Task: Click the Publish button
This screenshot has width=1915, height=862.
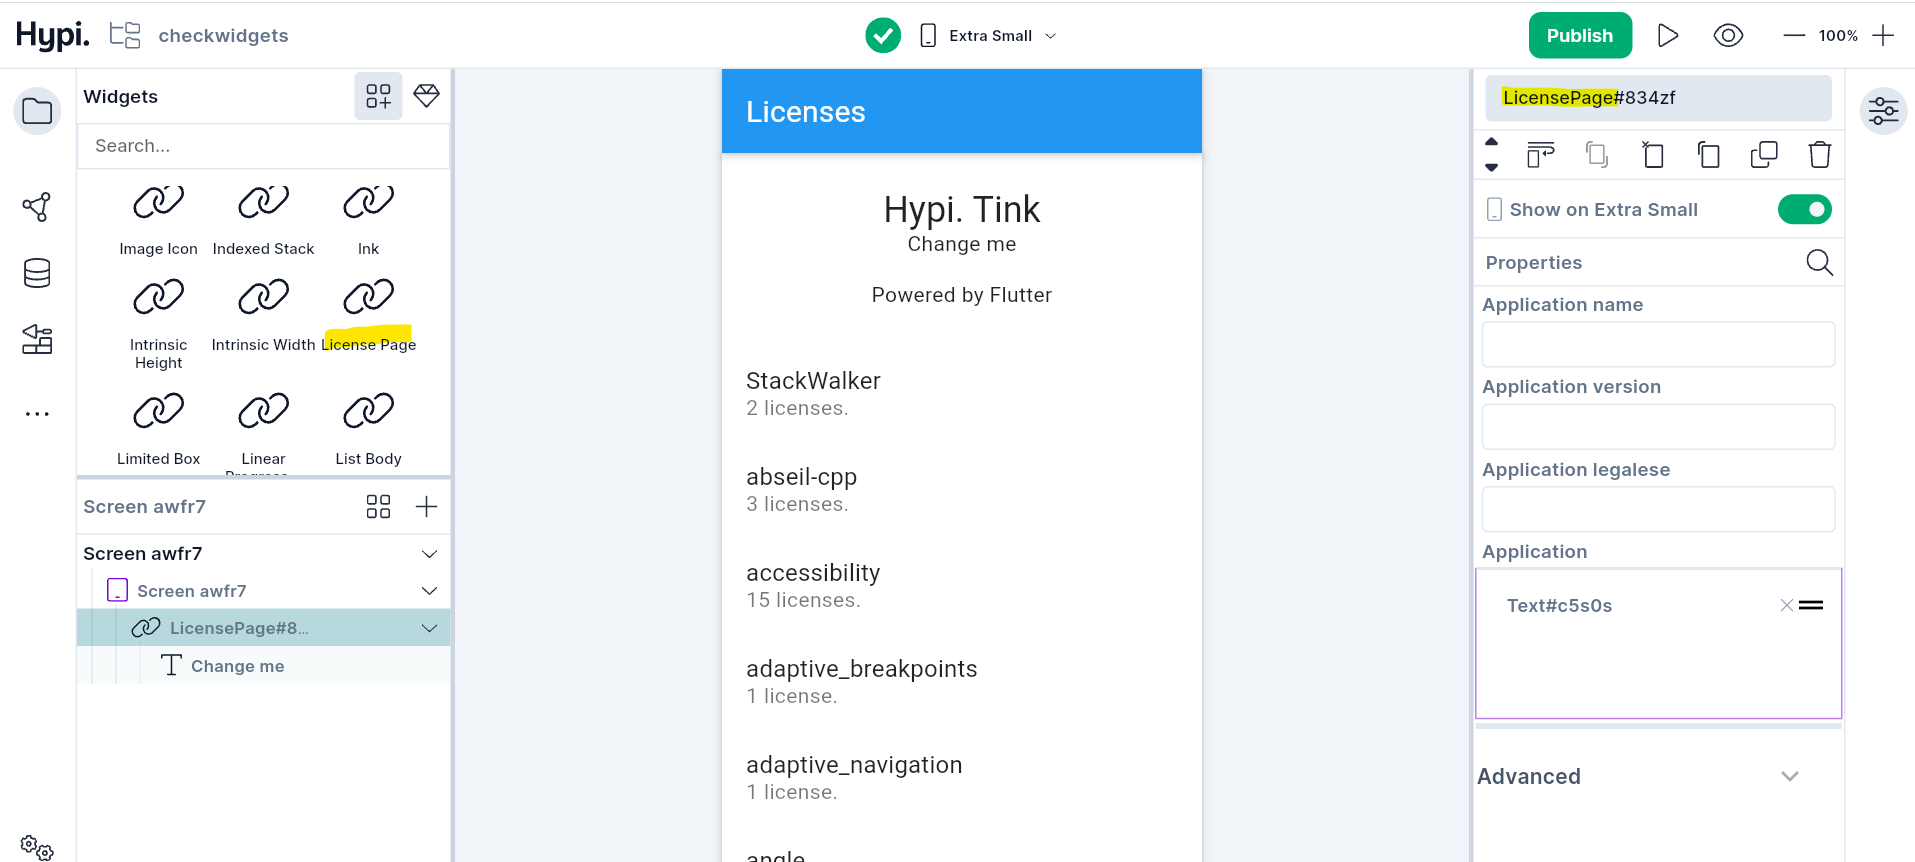Action: (1579, 36)
